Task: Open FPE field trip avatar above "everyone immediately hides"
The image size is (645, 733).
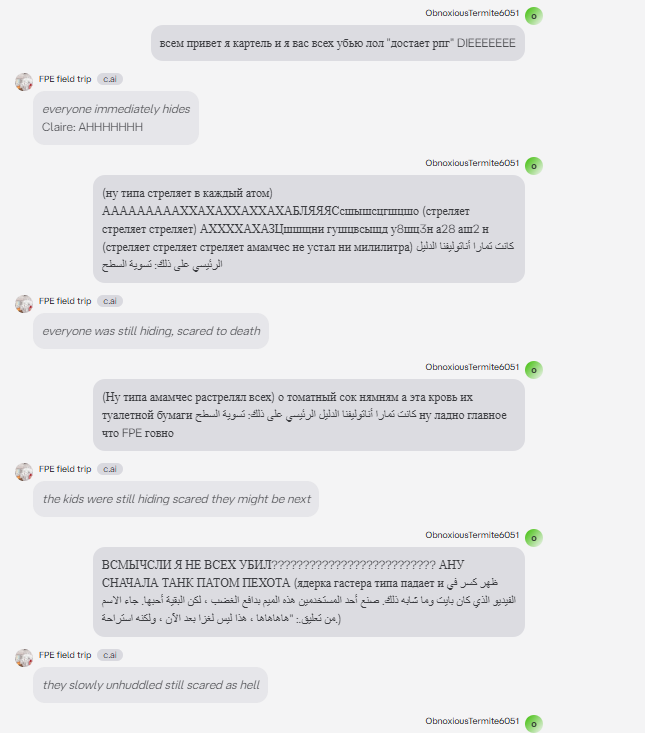Action: click(x=24, y=81)
